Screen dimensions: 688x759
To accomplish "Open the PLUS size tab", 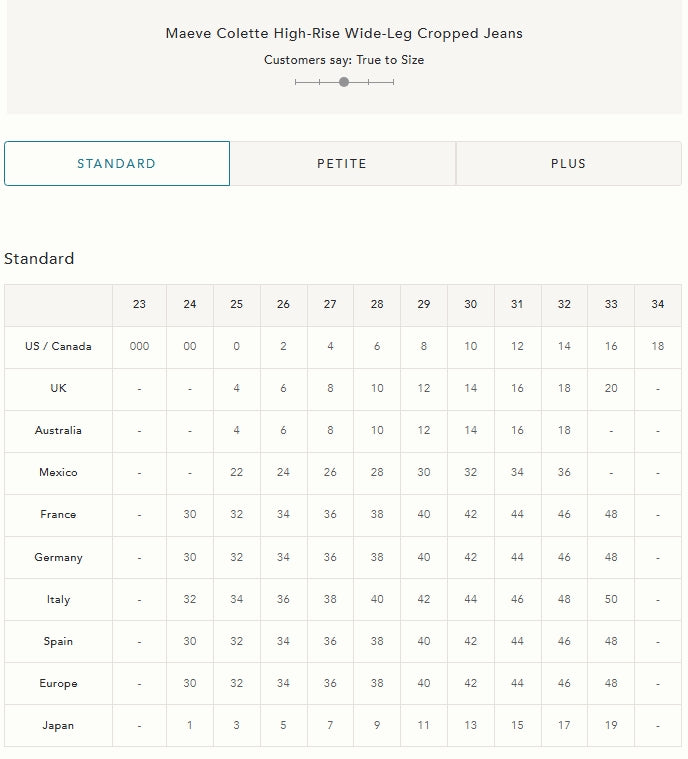I will coord(568,164).
